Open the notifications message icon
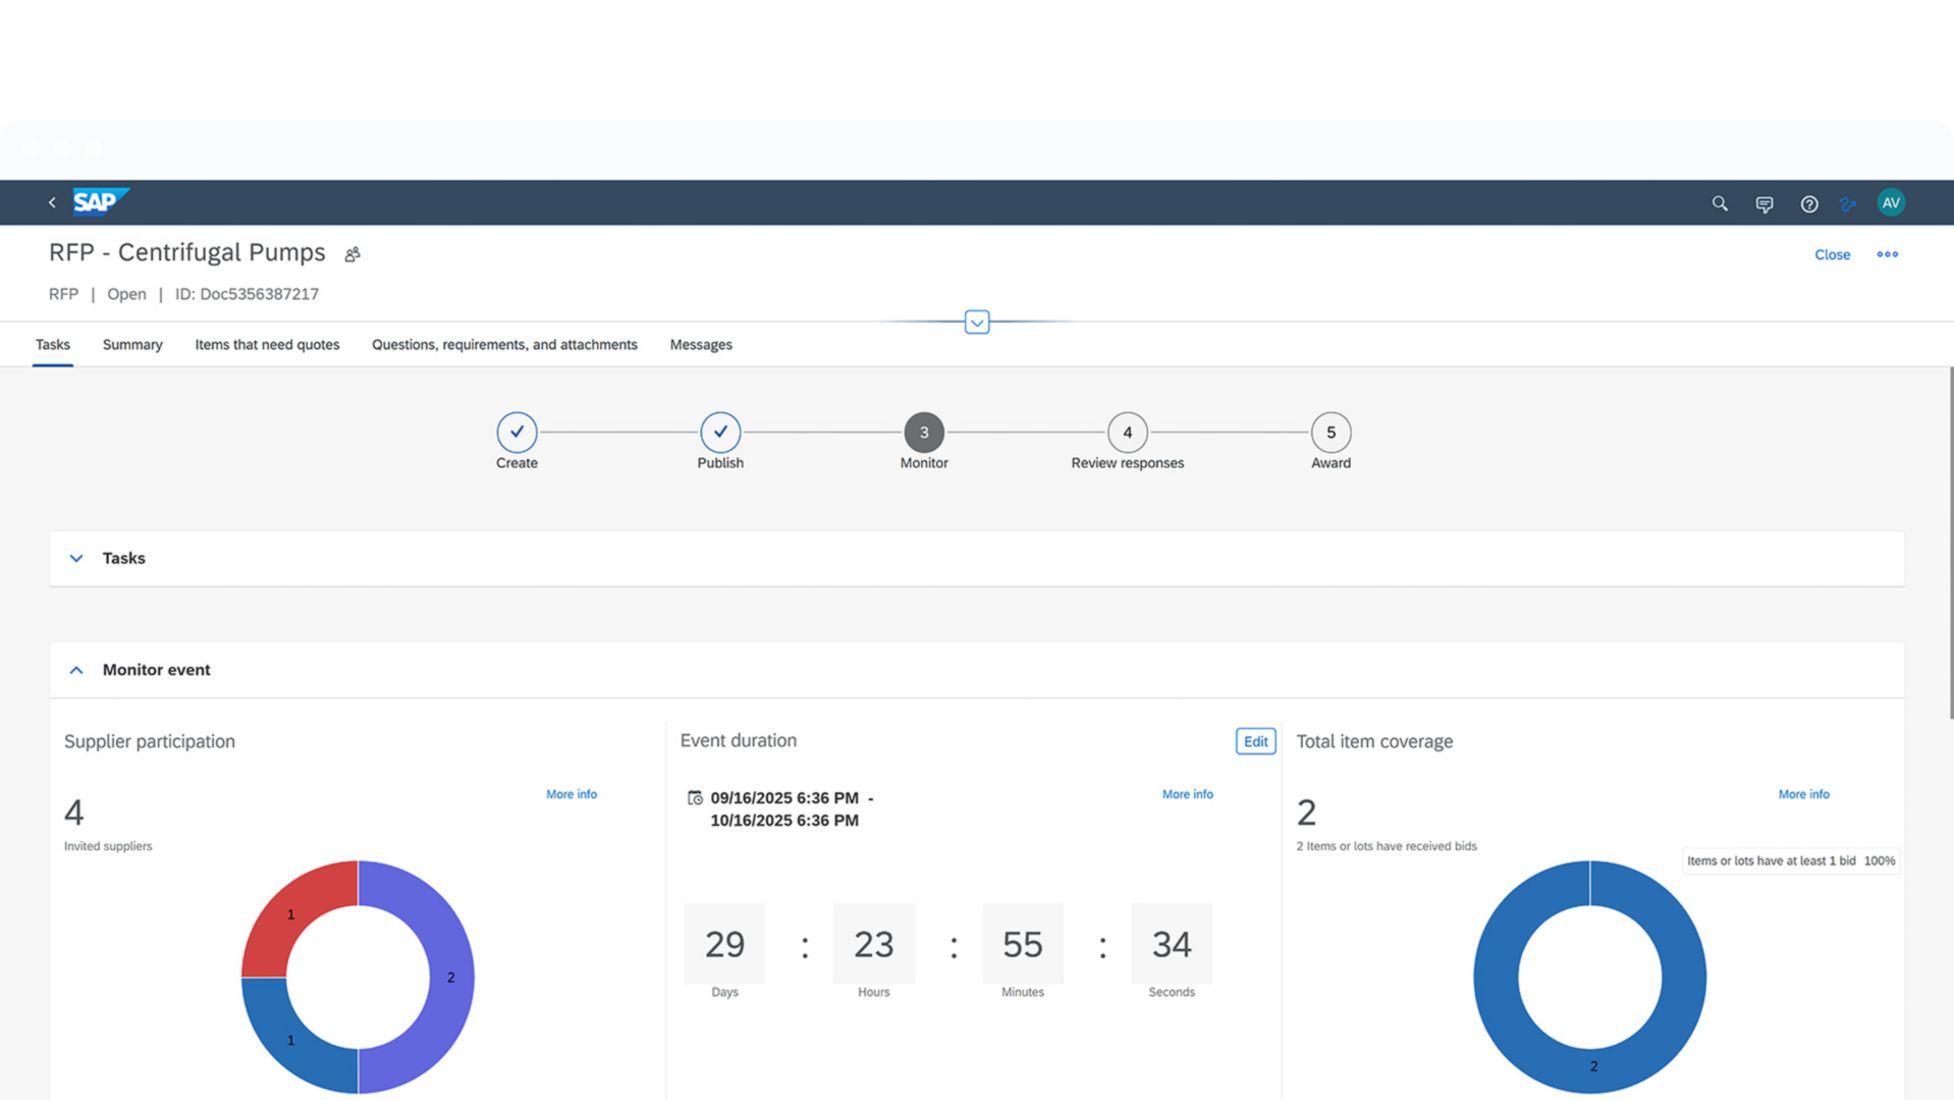The height and width of the screenshot is (1100, 1954). [1764, 204]
